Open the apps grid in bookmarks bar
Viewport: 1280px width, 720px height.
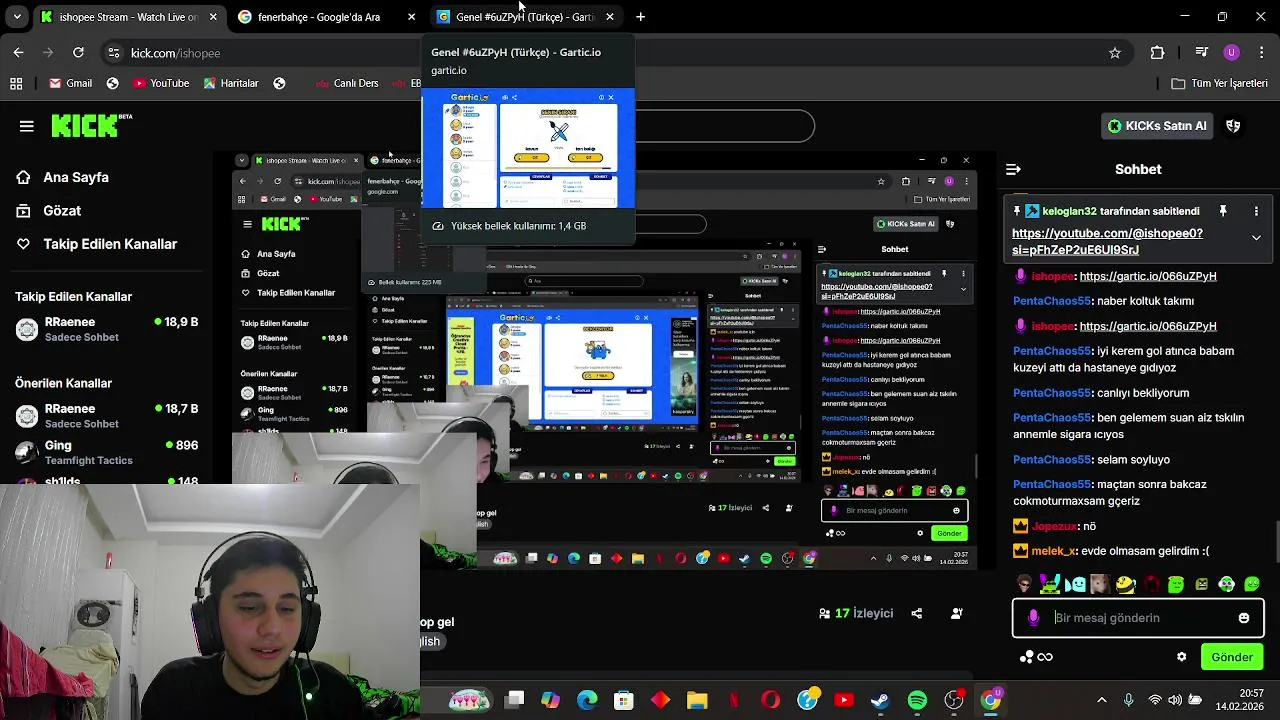[x=16, y=83]
